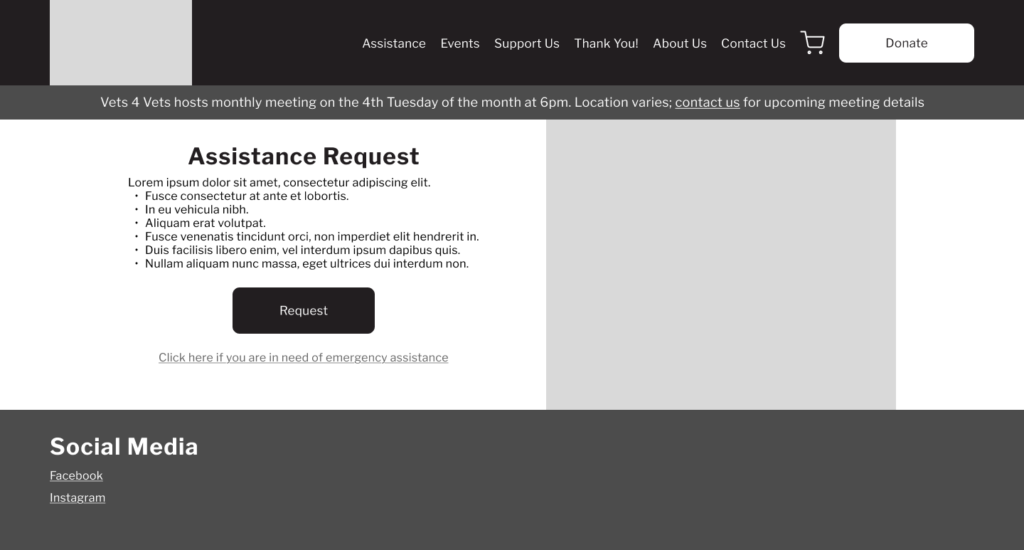The image size is (1024, 550).
Task: Select Support Us in the navigation
Action: [x=526, y=44]
